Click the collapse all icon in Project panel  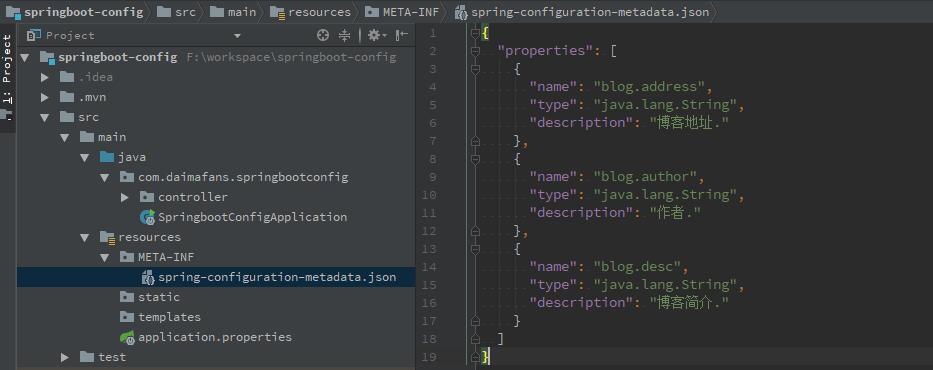click(x=345, y=36)
